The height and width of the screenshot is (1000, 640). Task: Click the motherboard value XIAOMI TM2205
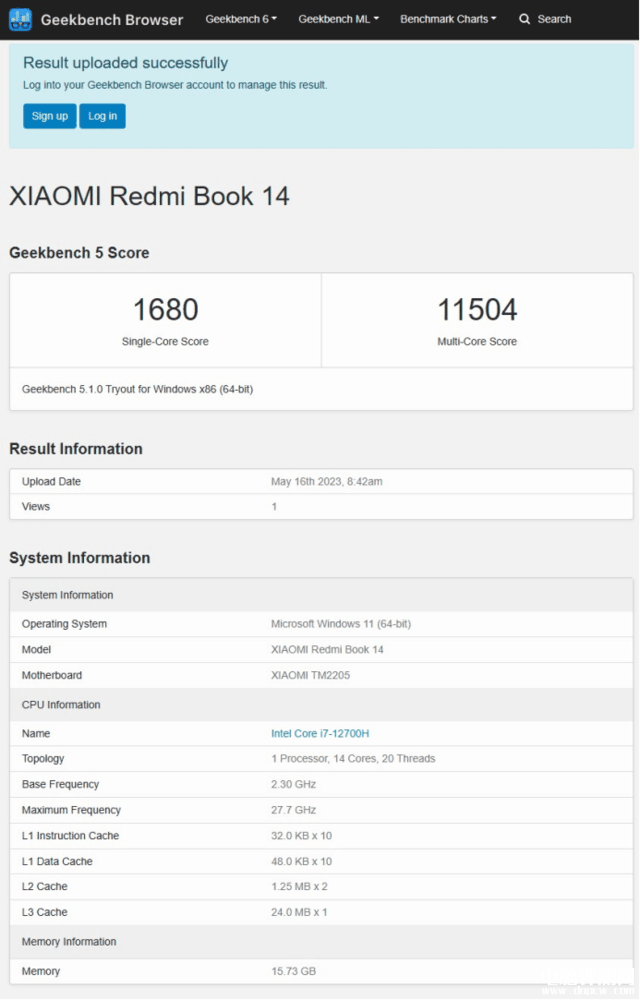pos(310,675)
